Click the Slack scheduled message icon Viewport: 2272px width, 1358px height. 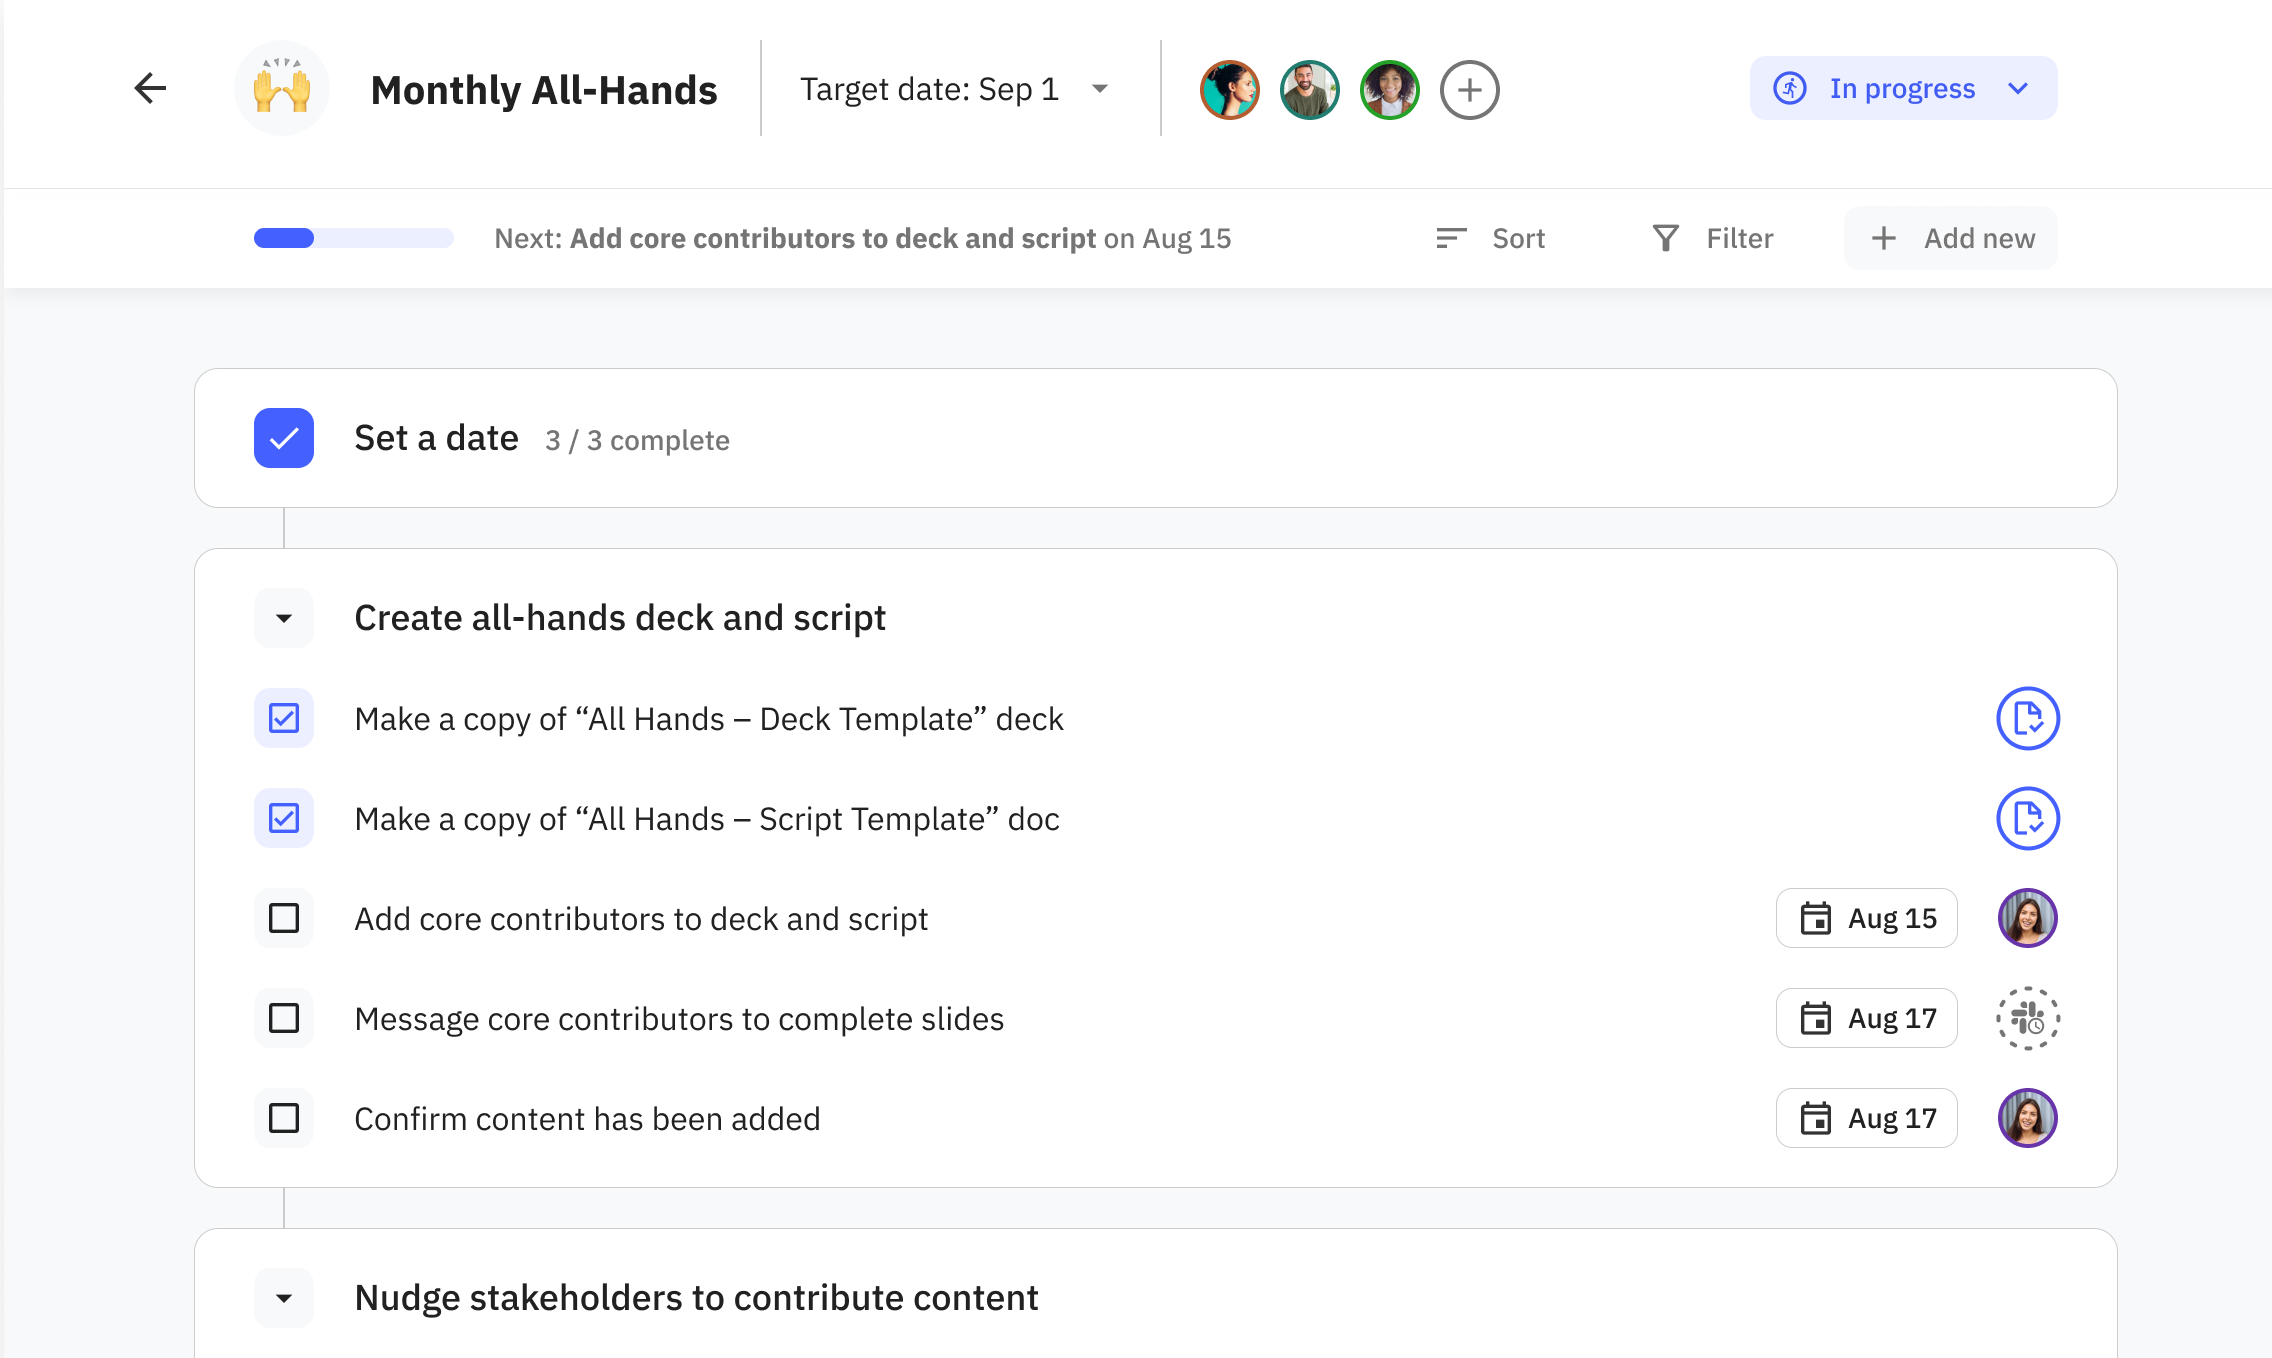[x=2027, y=1018]
